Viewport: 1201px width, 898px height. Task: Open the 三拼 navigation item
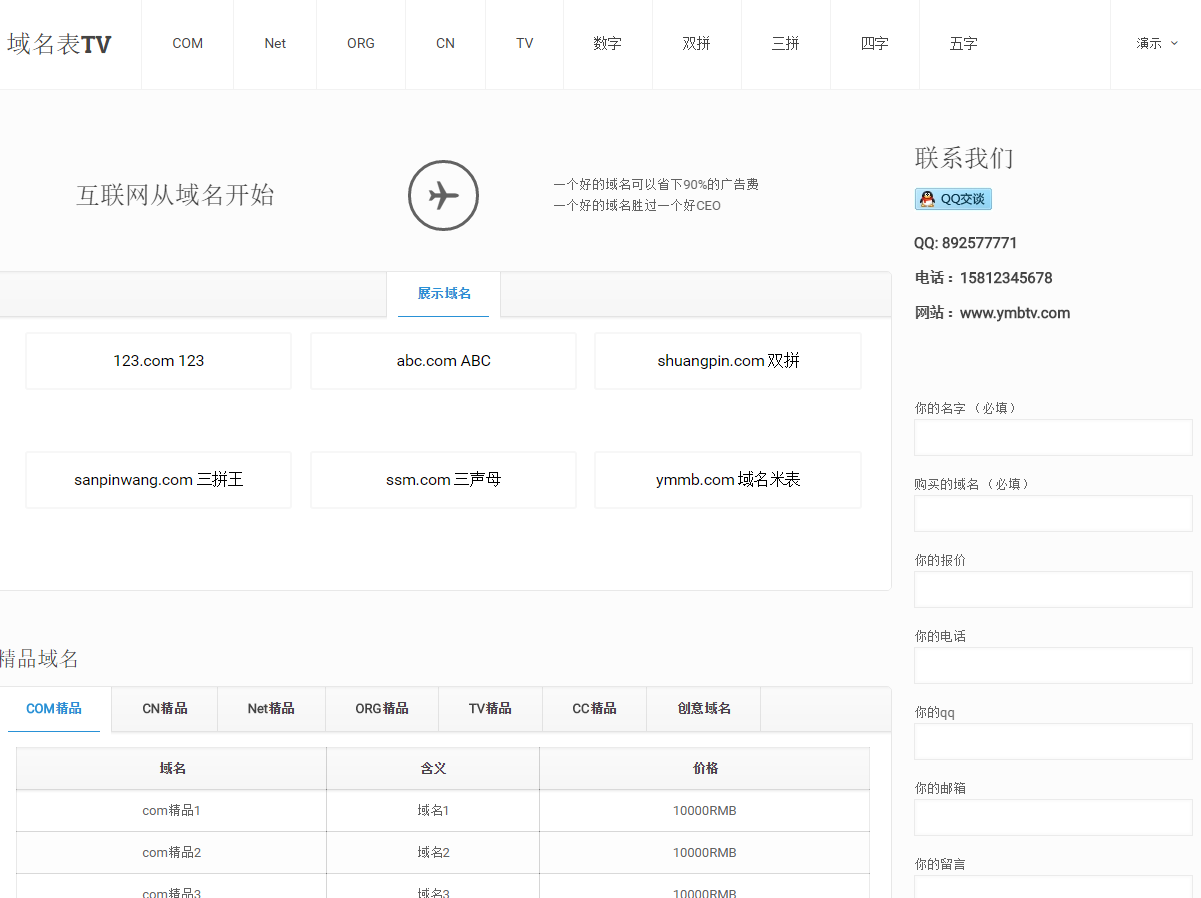coord(786,44)
